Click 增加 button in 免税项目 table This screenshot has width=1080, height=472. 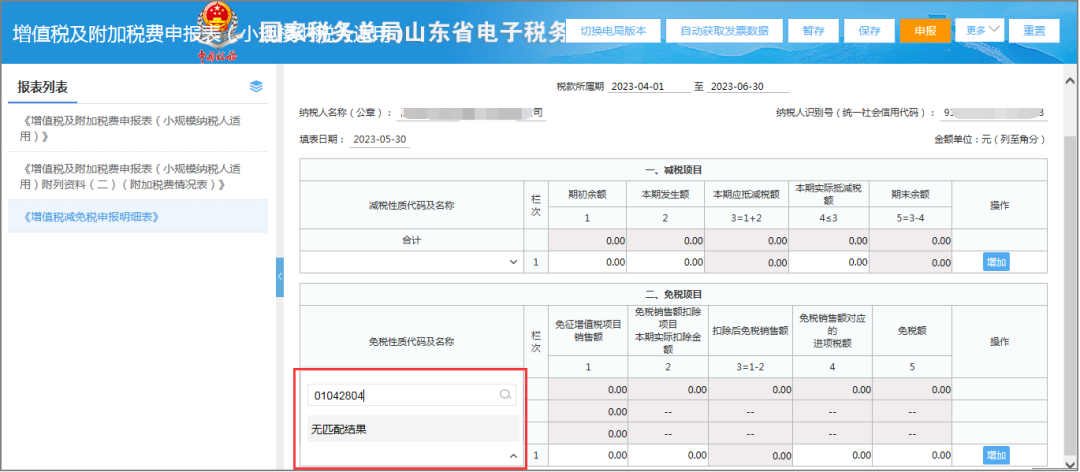(996, 455)
